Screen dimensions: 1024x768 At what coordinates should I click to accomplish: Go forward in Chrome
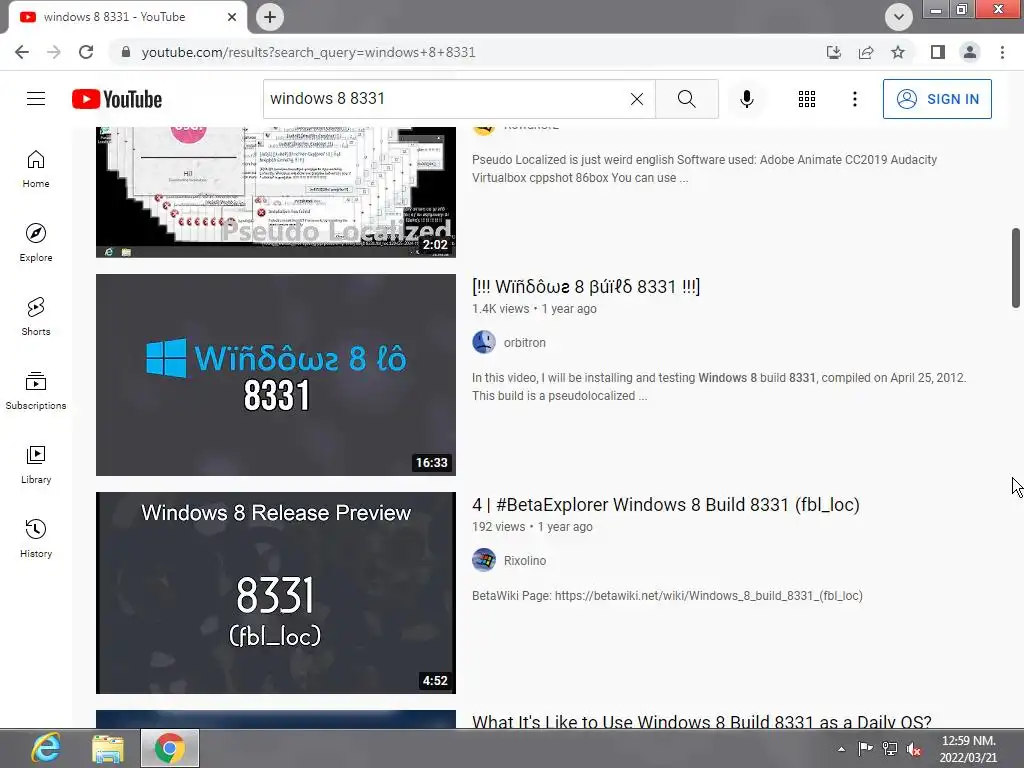pyautogui.click(x=54, y=52)
